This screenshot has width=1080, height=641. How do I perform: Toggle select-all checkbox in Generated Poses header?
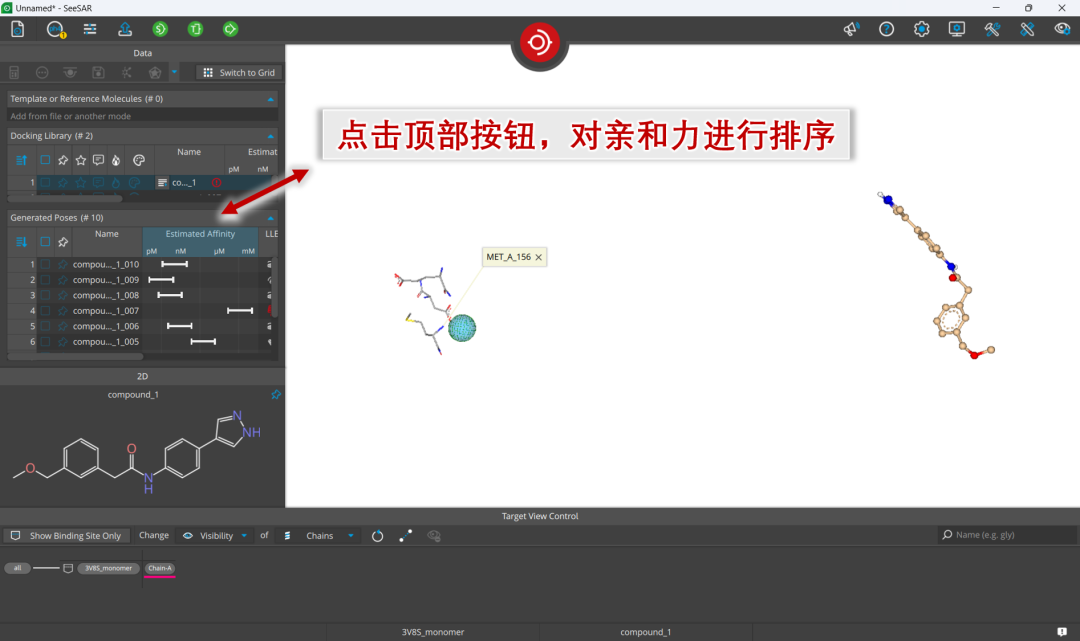tap(45, 242)
